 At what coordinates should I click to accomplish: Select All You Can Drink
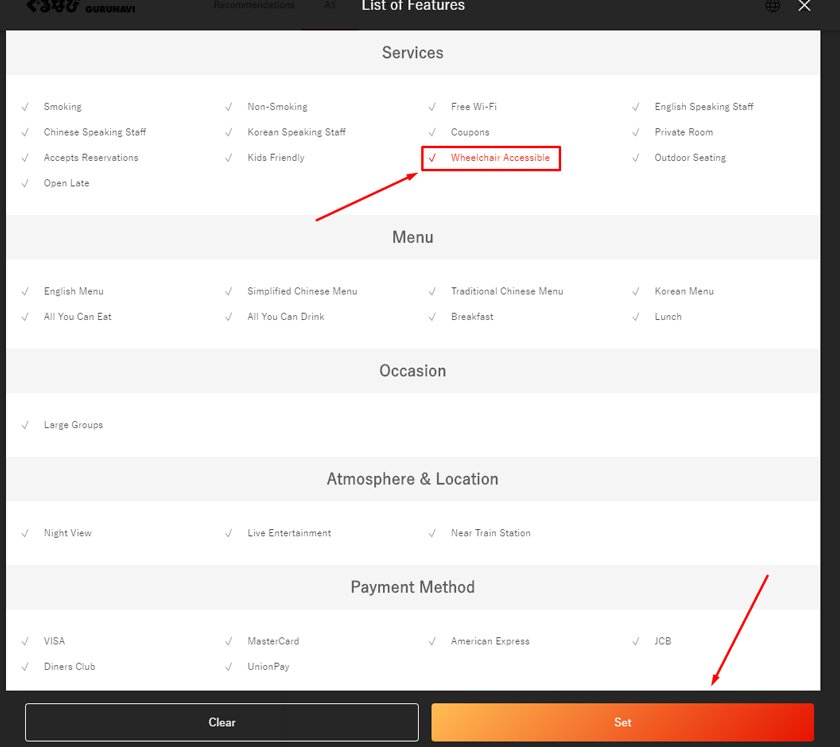pos(275,317)
